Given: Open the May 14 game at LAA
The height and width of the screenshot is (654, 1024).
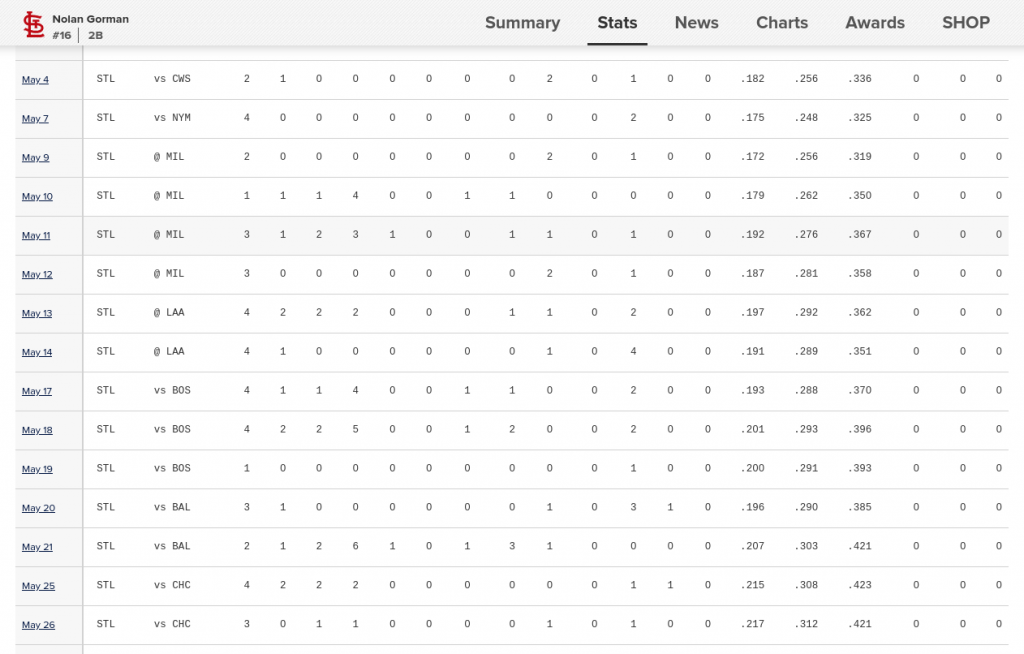Looking at the screenshot, I should pyautogui.click(x=36, y=352).
